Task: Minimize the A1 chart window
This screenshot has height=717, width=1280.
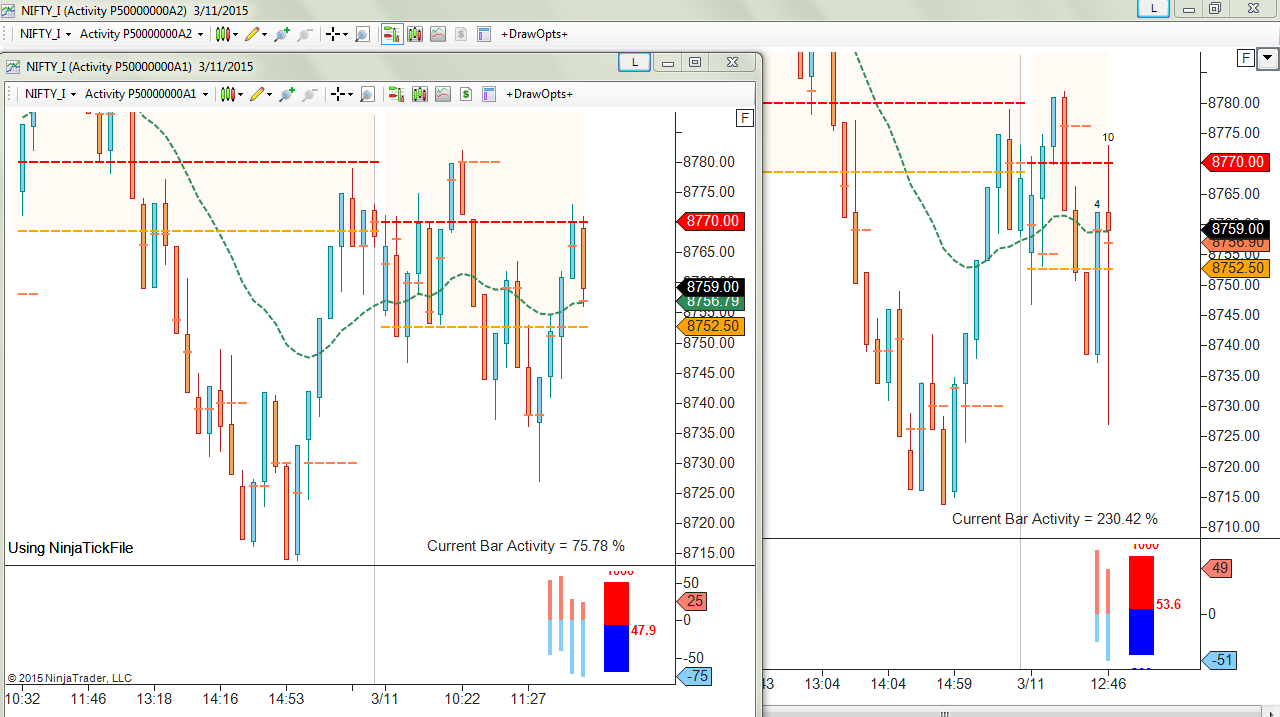Action: [x=668, y=62]
